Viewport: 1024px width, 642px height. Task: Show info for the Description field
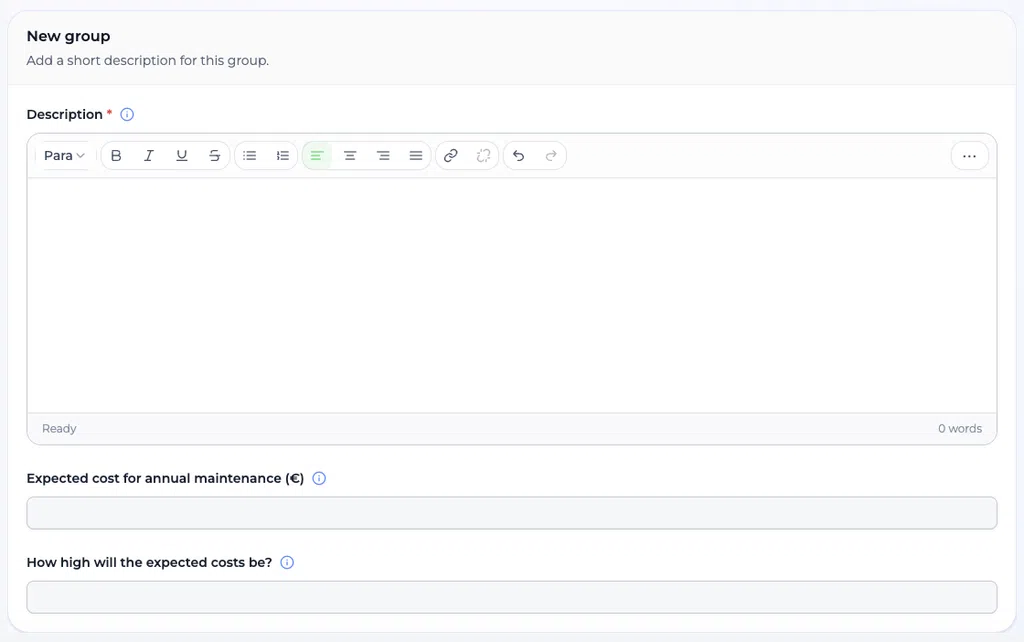tap(127, 114)
